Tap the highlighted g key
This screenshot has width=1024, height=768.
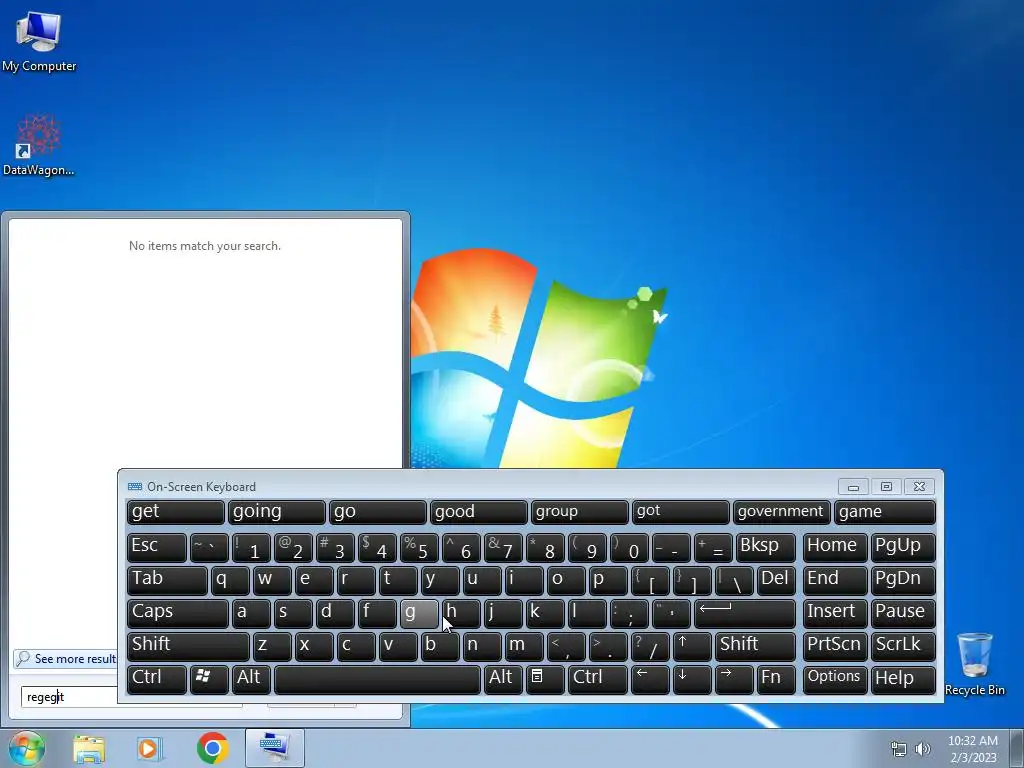419,613
